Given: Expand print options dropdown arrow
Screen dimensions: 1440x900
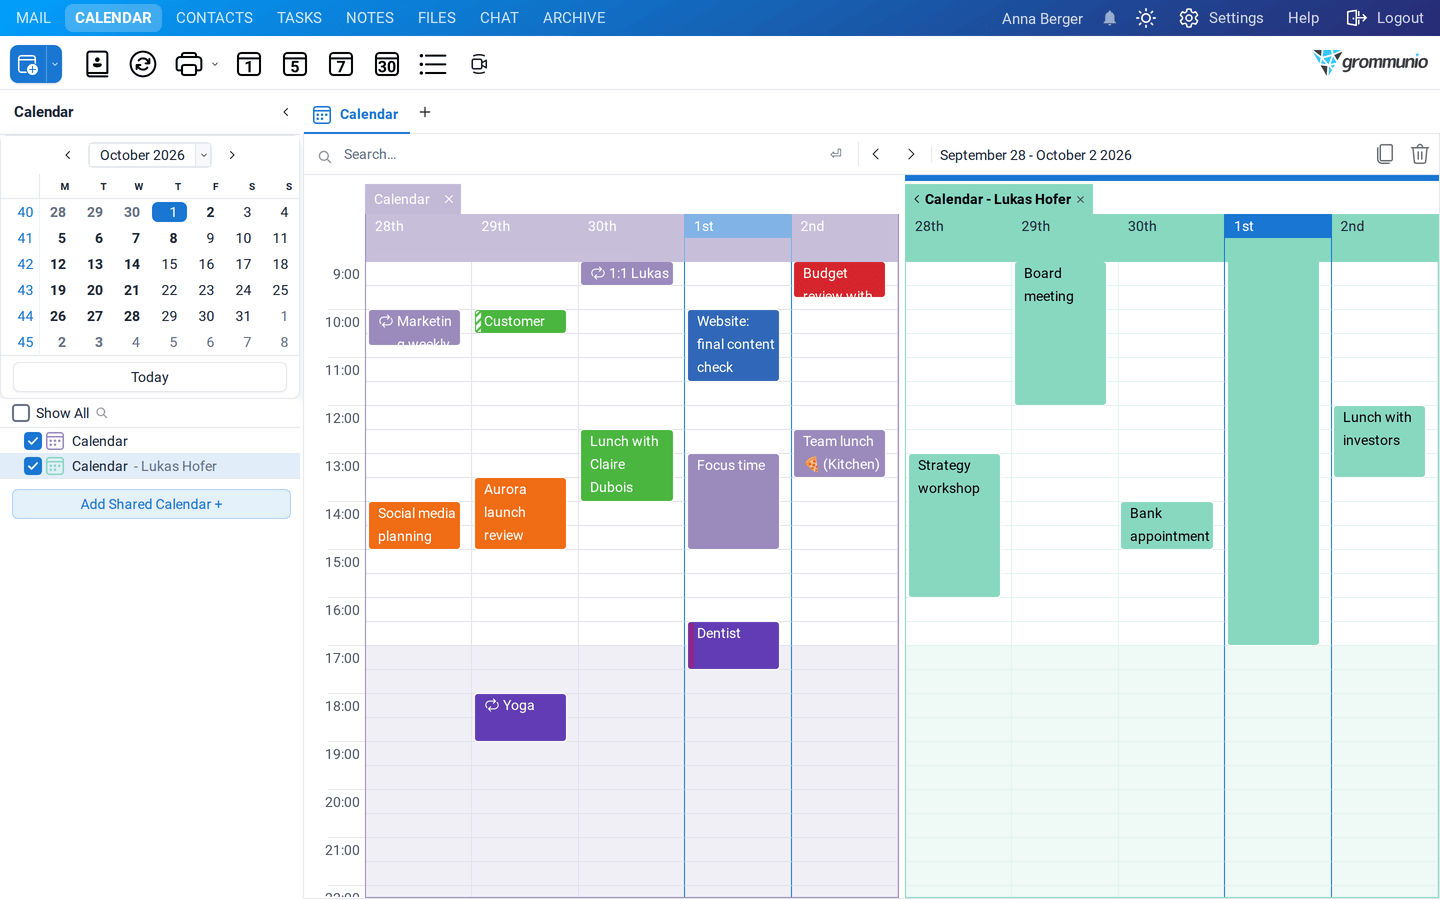Looking at the screenshot, I should (x=215, y=65).
